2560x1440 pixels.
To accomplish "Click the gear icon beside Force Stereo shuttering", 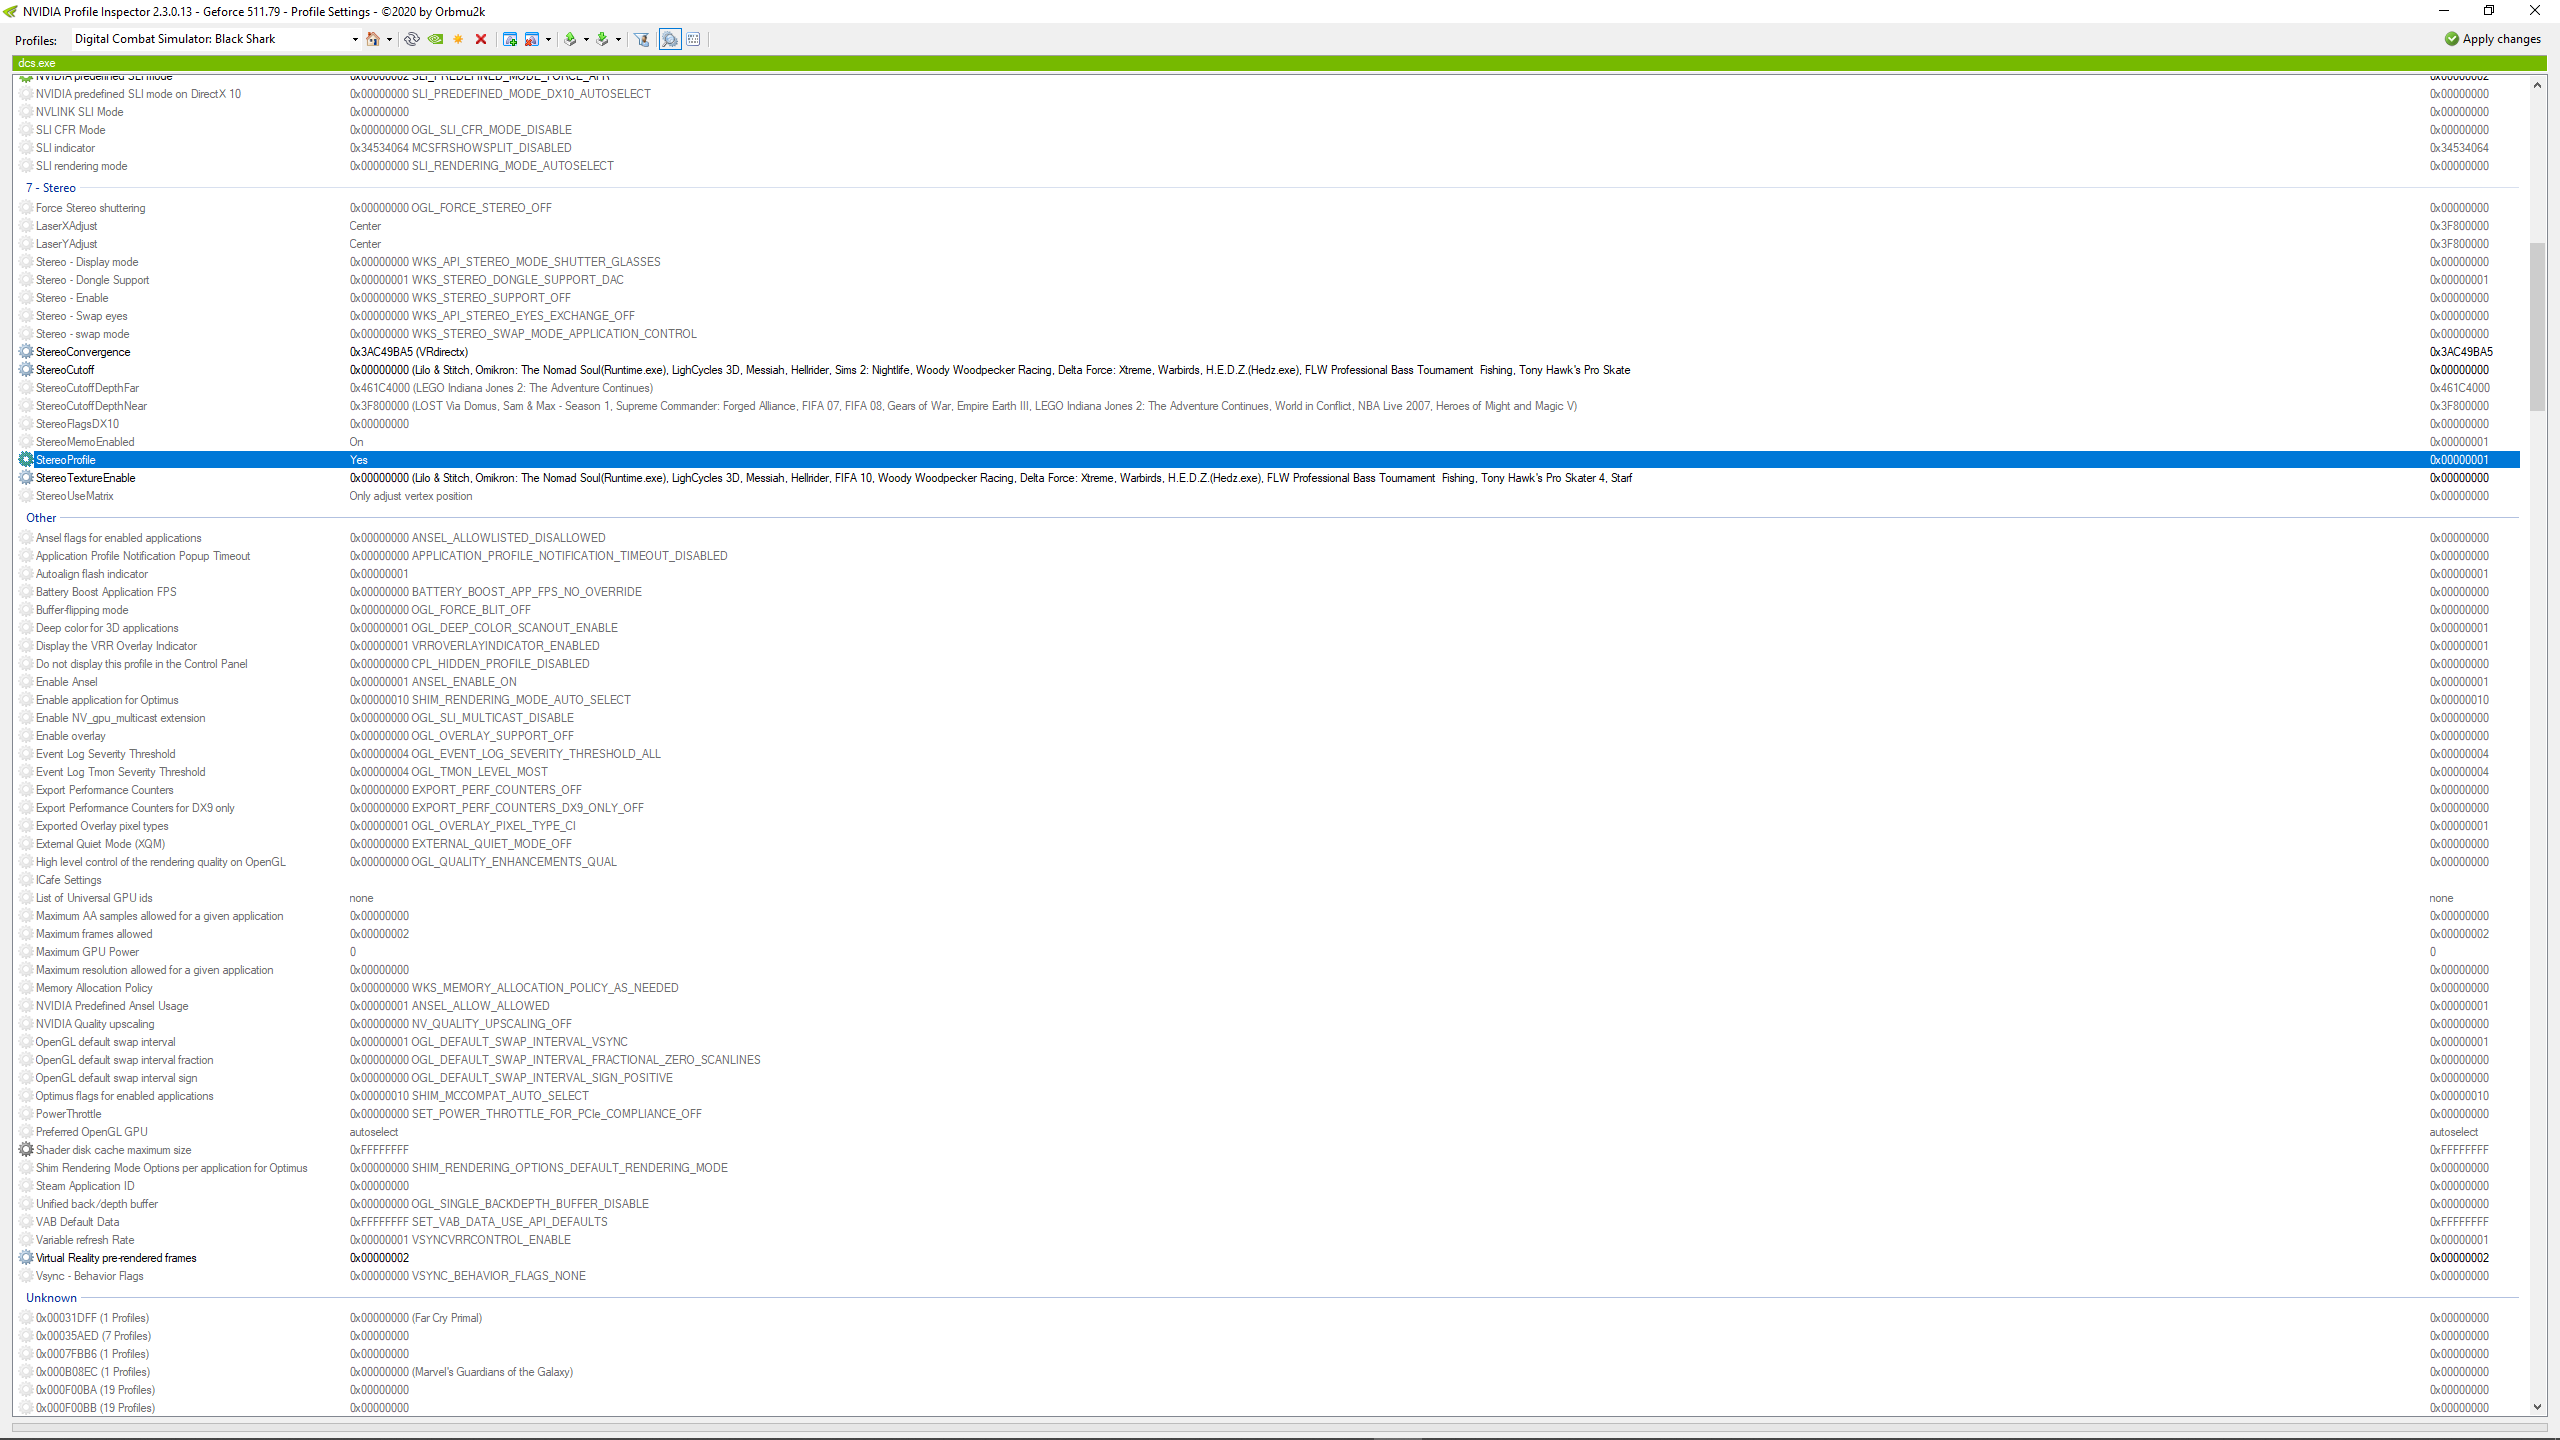I will click(x=26, y=208).
